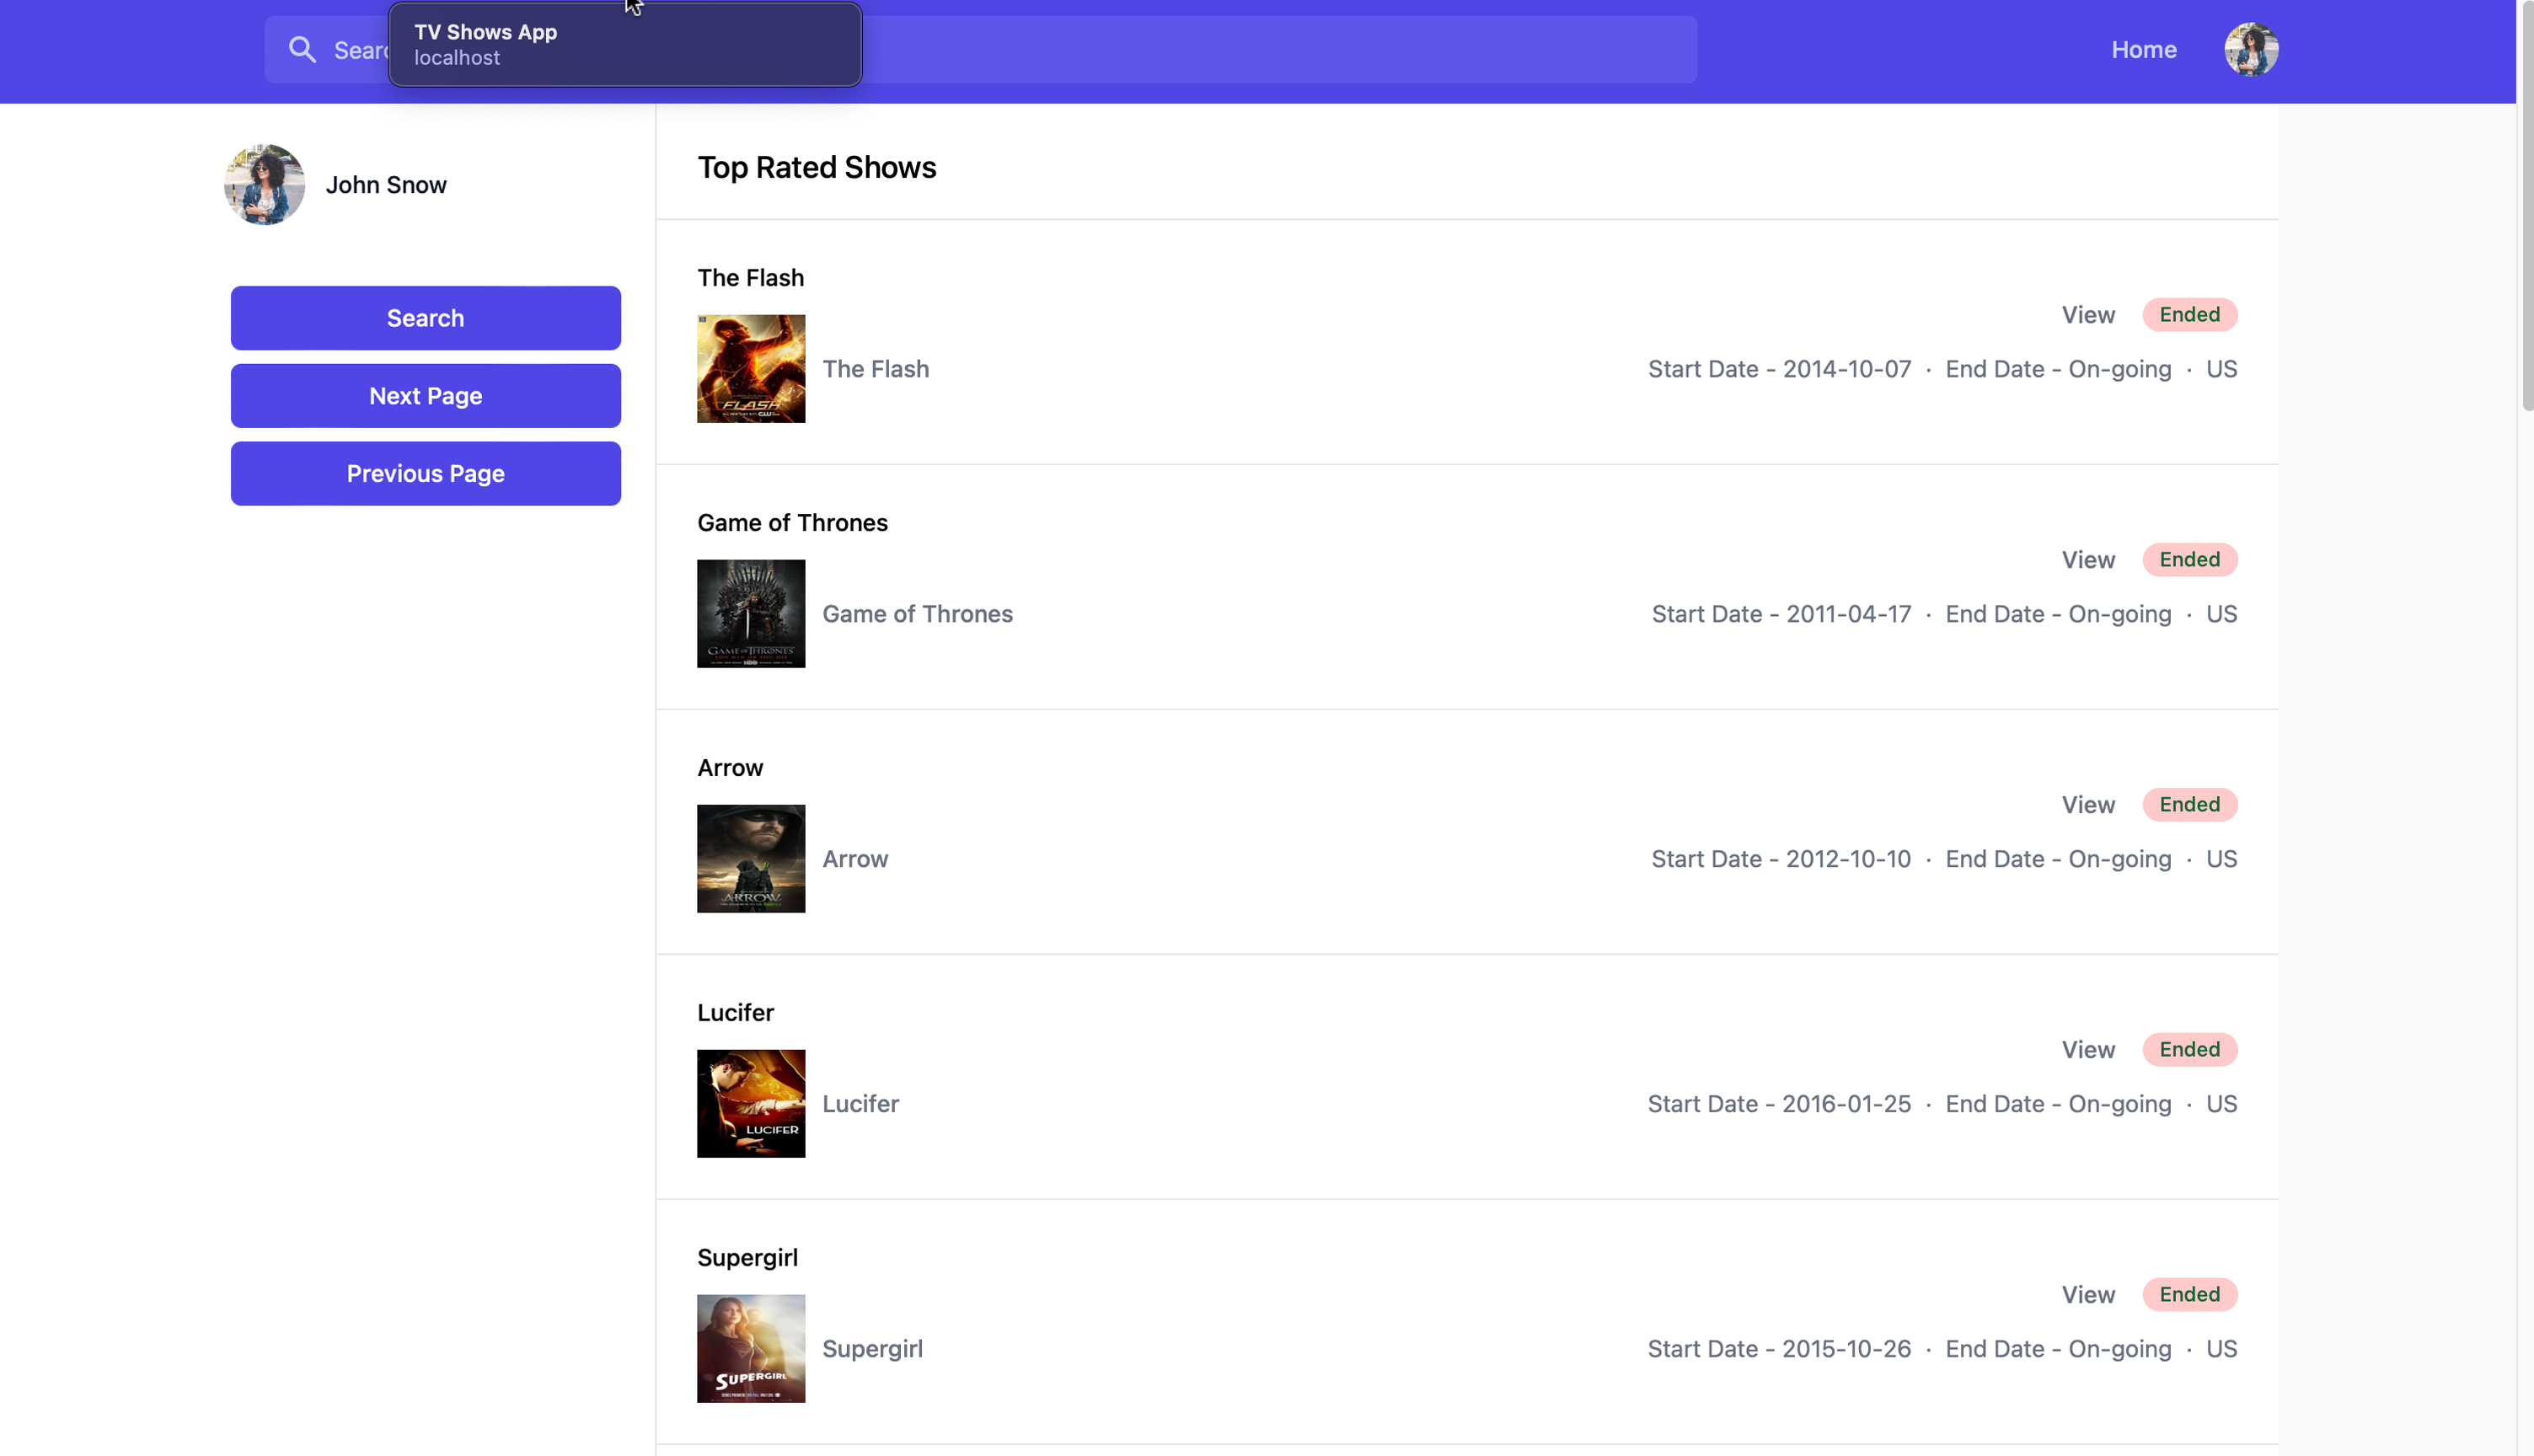Click the Ended badge on The Flash
The height and width of the screenshot is (1456, 2534).
(2189, 315)
